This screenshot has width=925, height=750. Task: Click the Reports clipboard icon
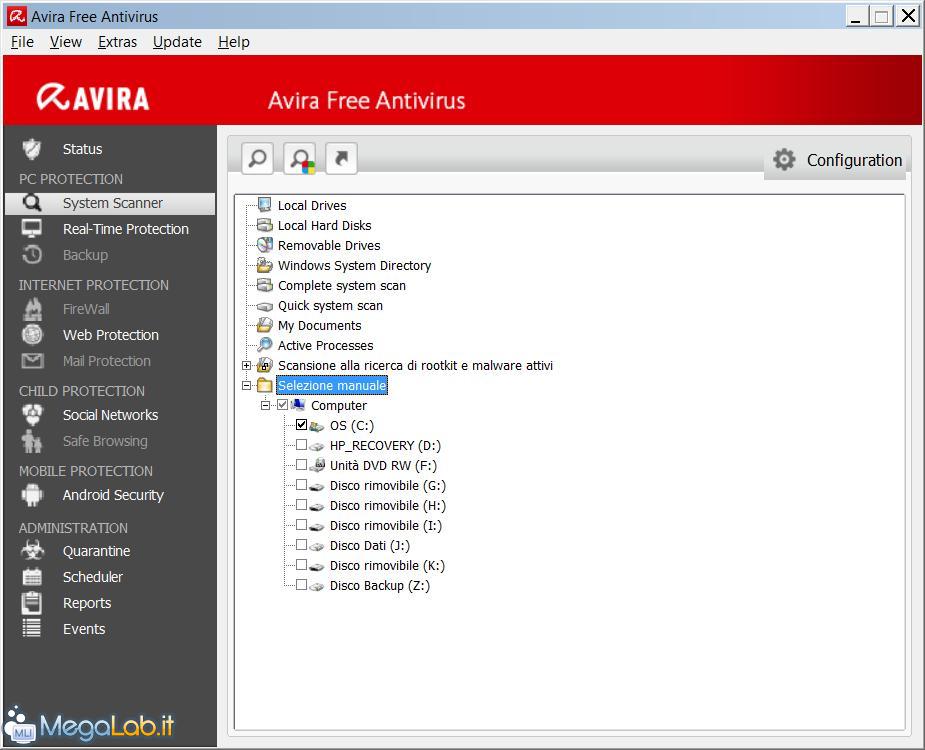tap(31, 602)
